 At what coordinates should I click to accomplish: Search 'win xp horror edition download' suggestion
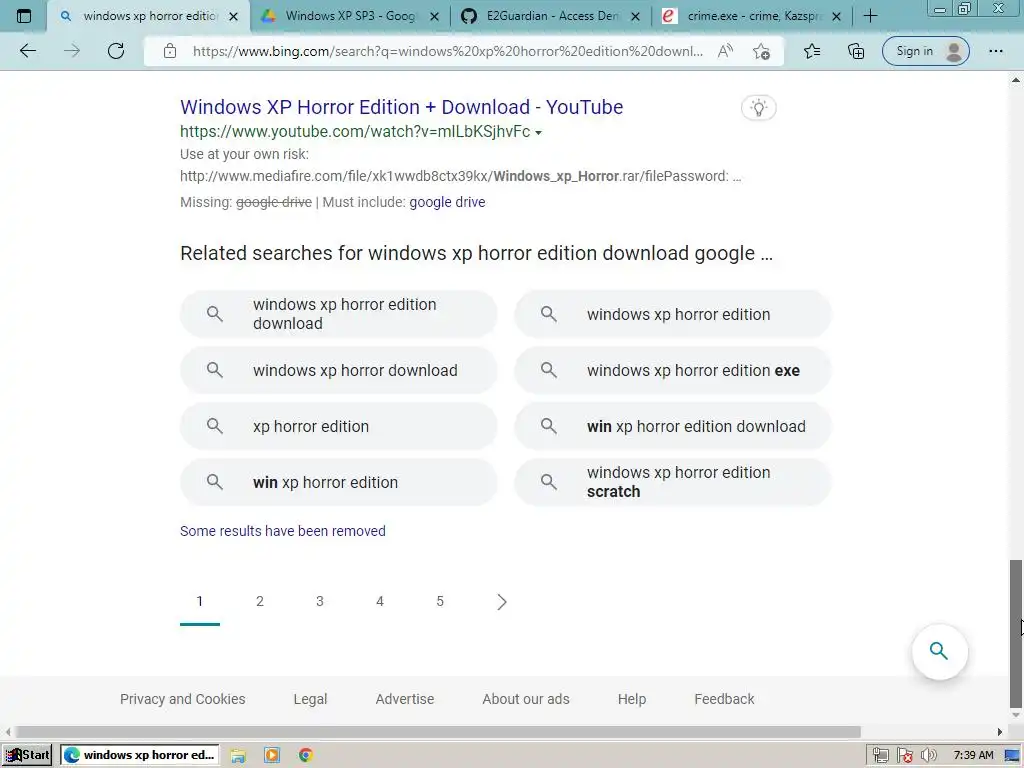673,426
